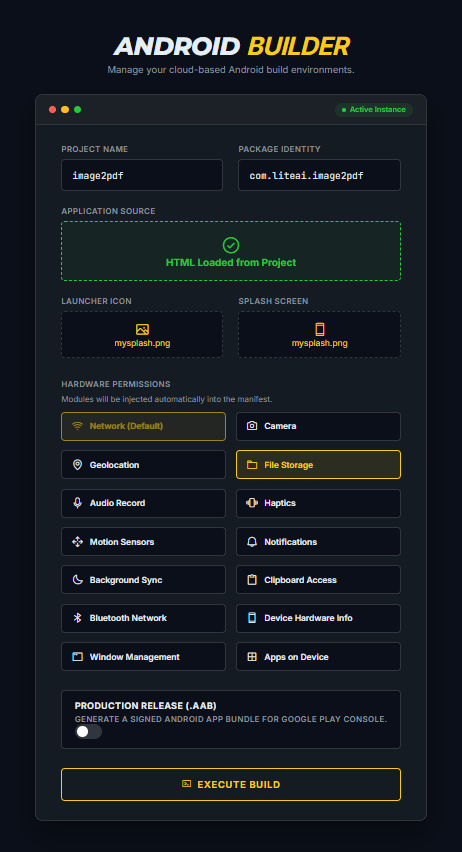
Task: Click the camera icon in Camera permission
Action: (x=252, y=426)
